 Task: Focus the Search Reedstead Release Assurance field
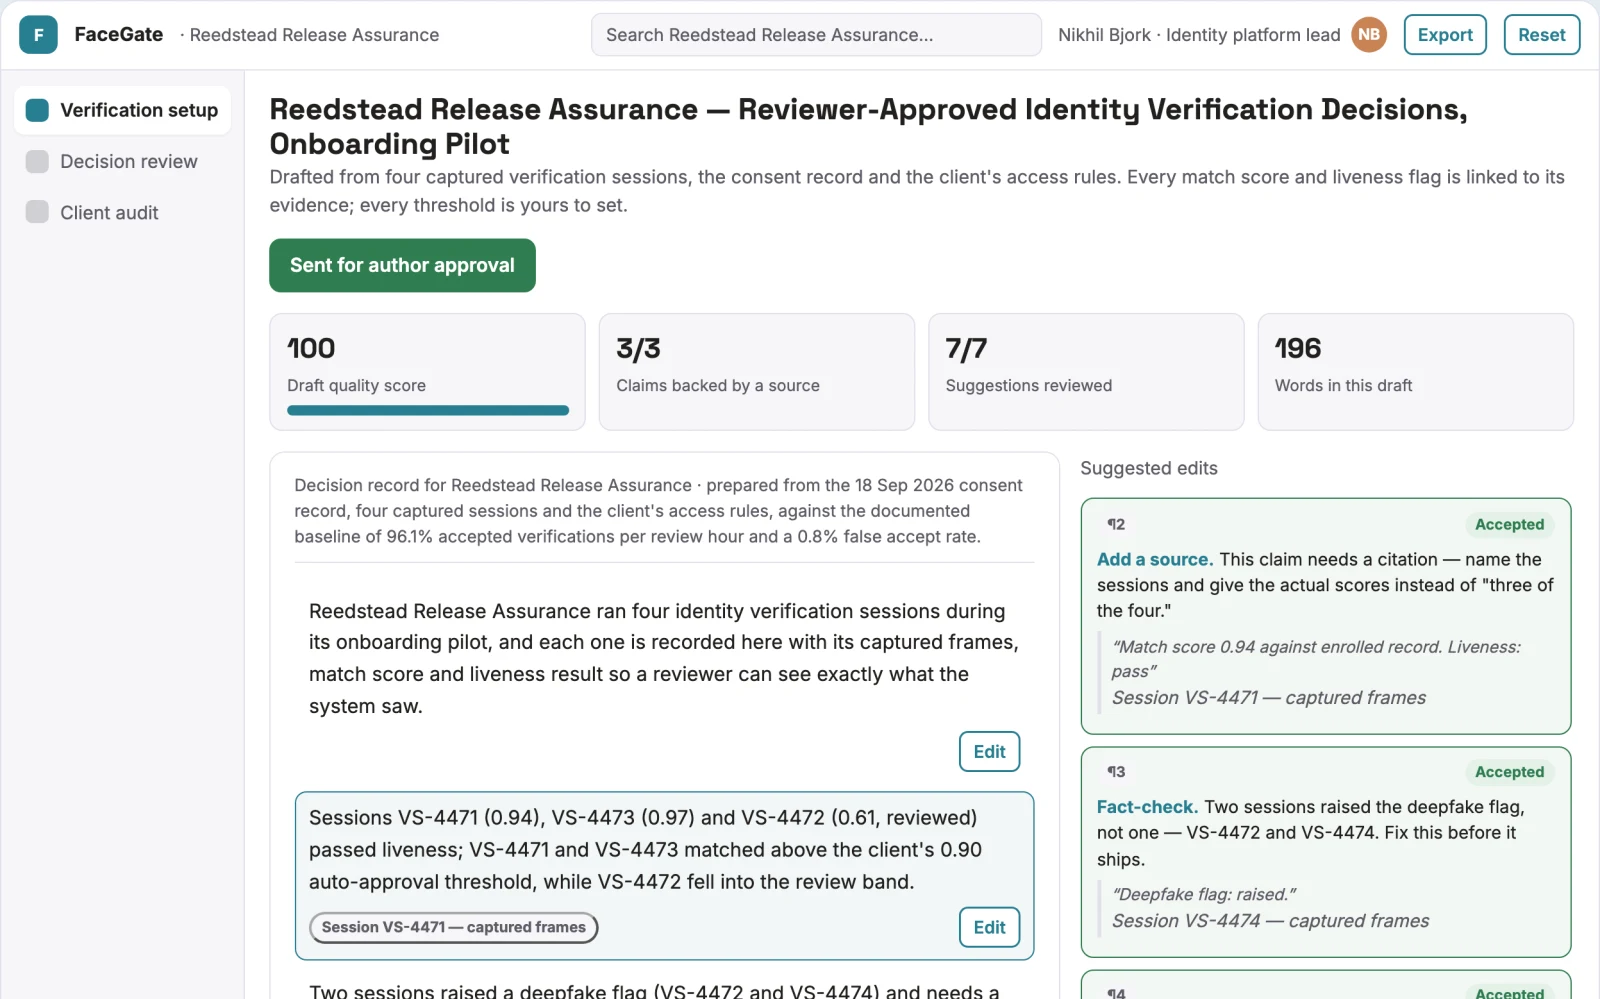coord(816,35)
